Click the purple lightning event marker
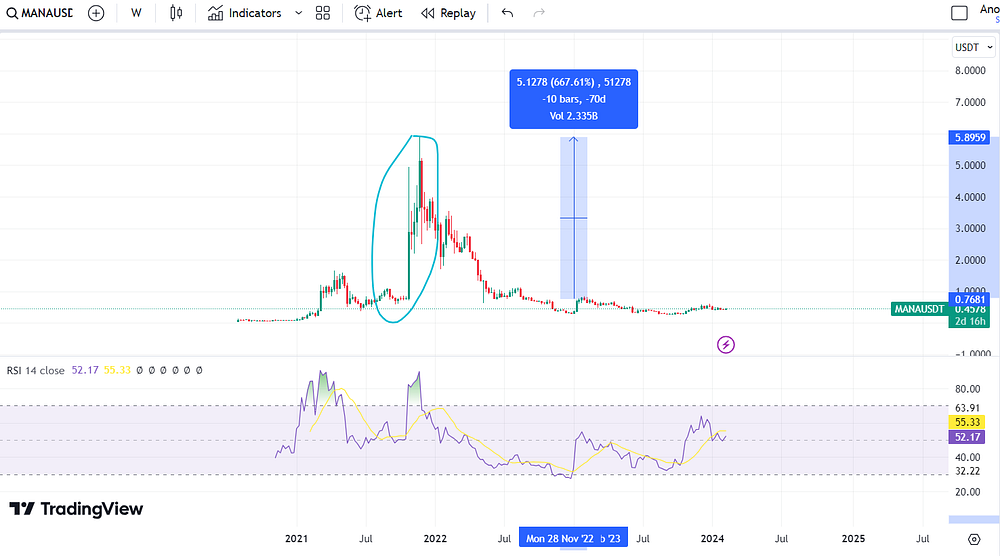The width and height of the screenshot is (1000, 556). tap(726, 345)
